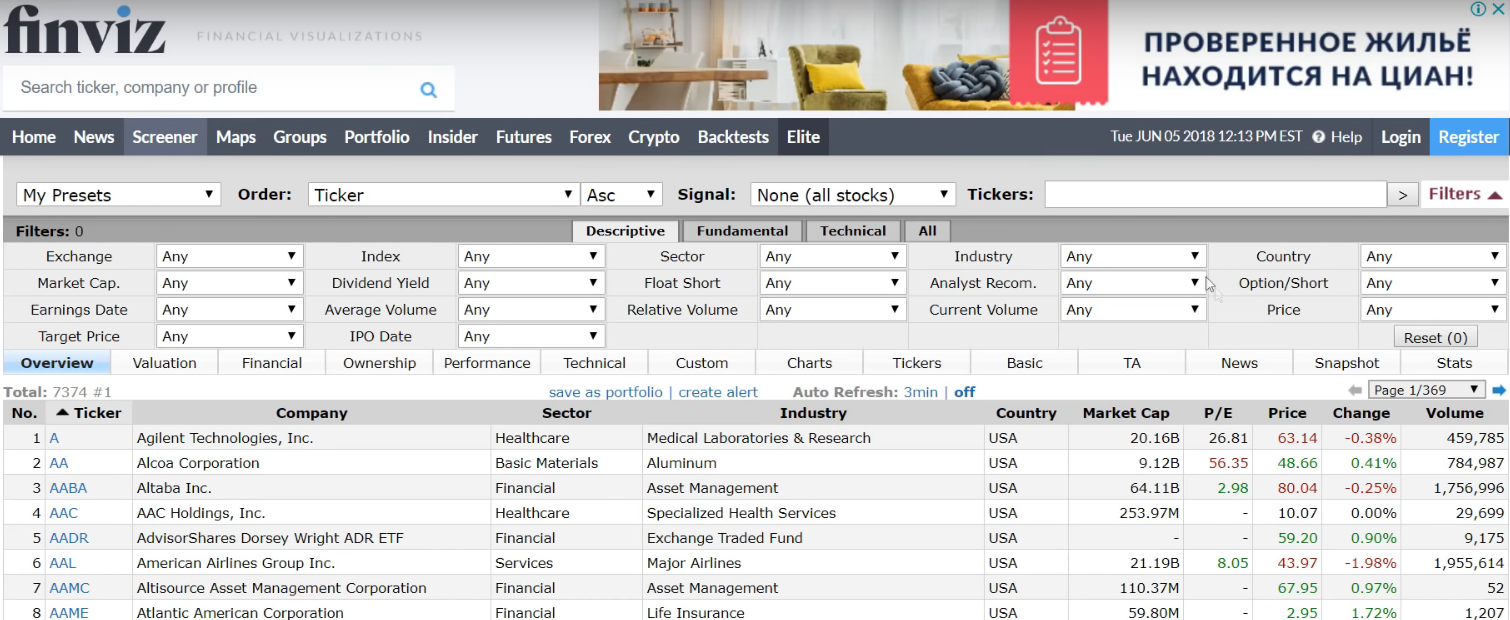The width and height of the screenshot is (1510, 620).
Task: Open the Stats view tab
Action: click(1454, 363)
